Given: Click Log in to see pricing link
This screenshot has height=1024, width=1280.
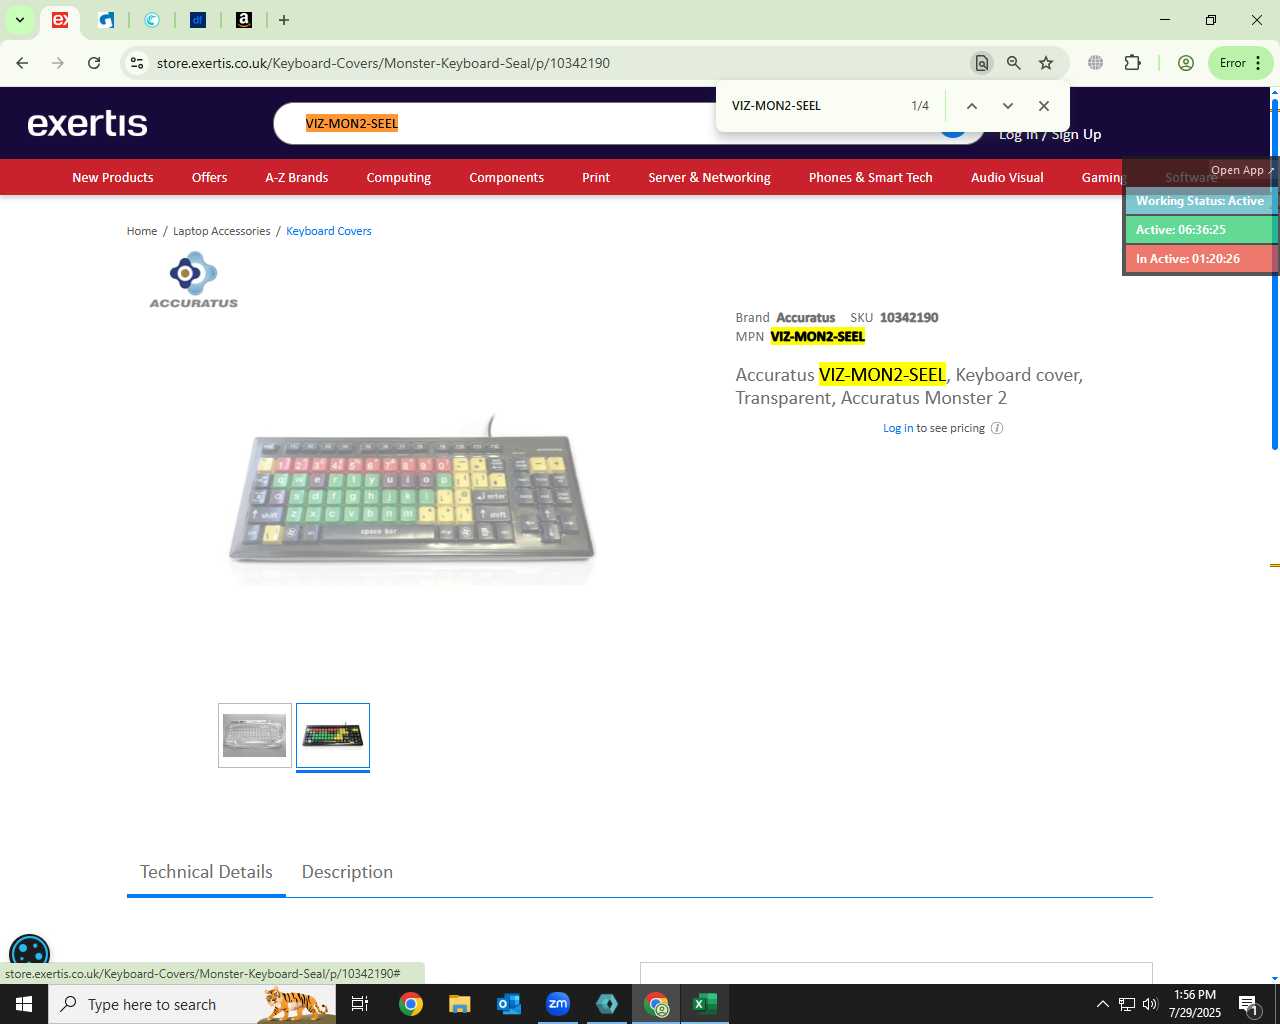Looking at the screenshot, I should click(898, 428).
